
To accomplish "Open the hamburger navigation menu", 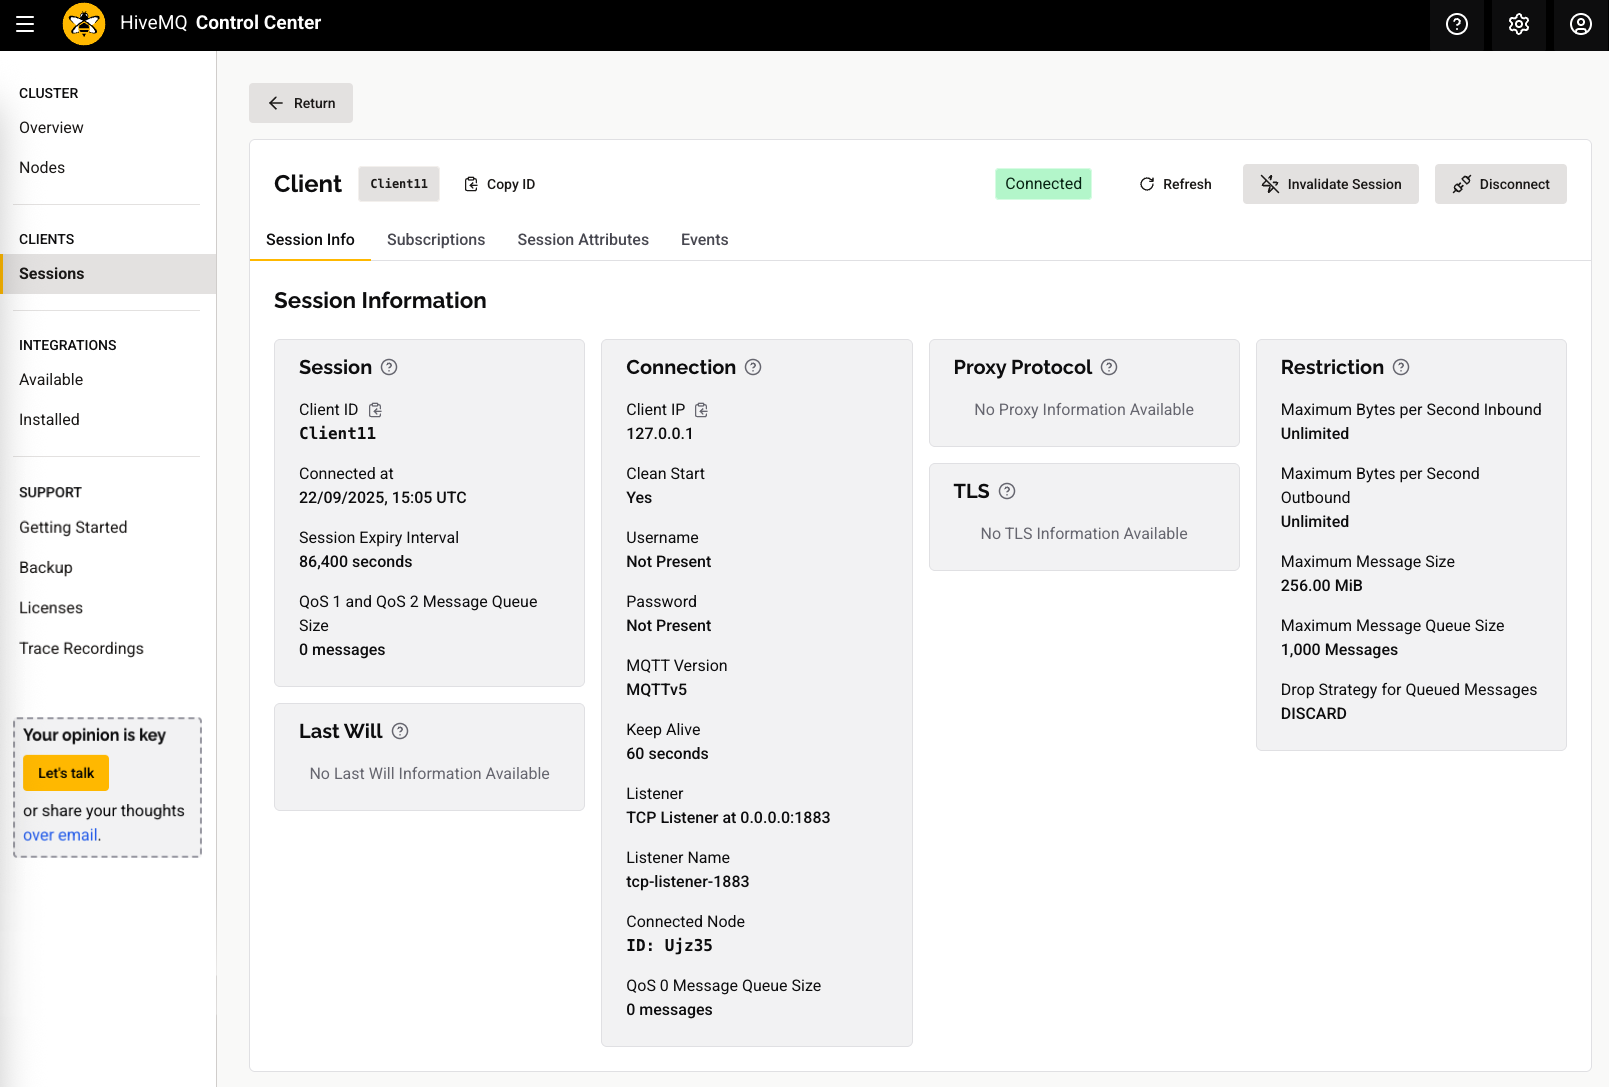I will (25, 24).
